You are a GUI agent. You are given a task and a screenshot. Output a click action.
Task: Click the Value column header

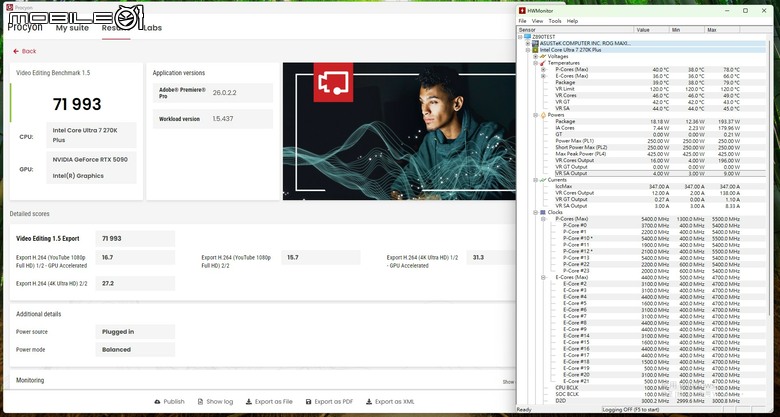point(651,30)
